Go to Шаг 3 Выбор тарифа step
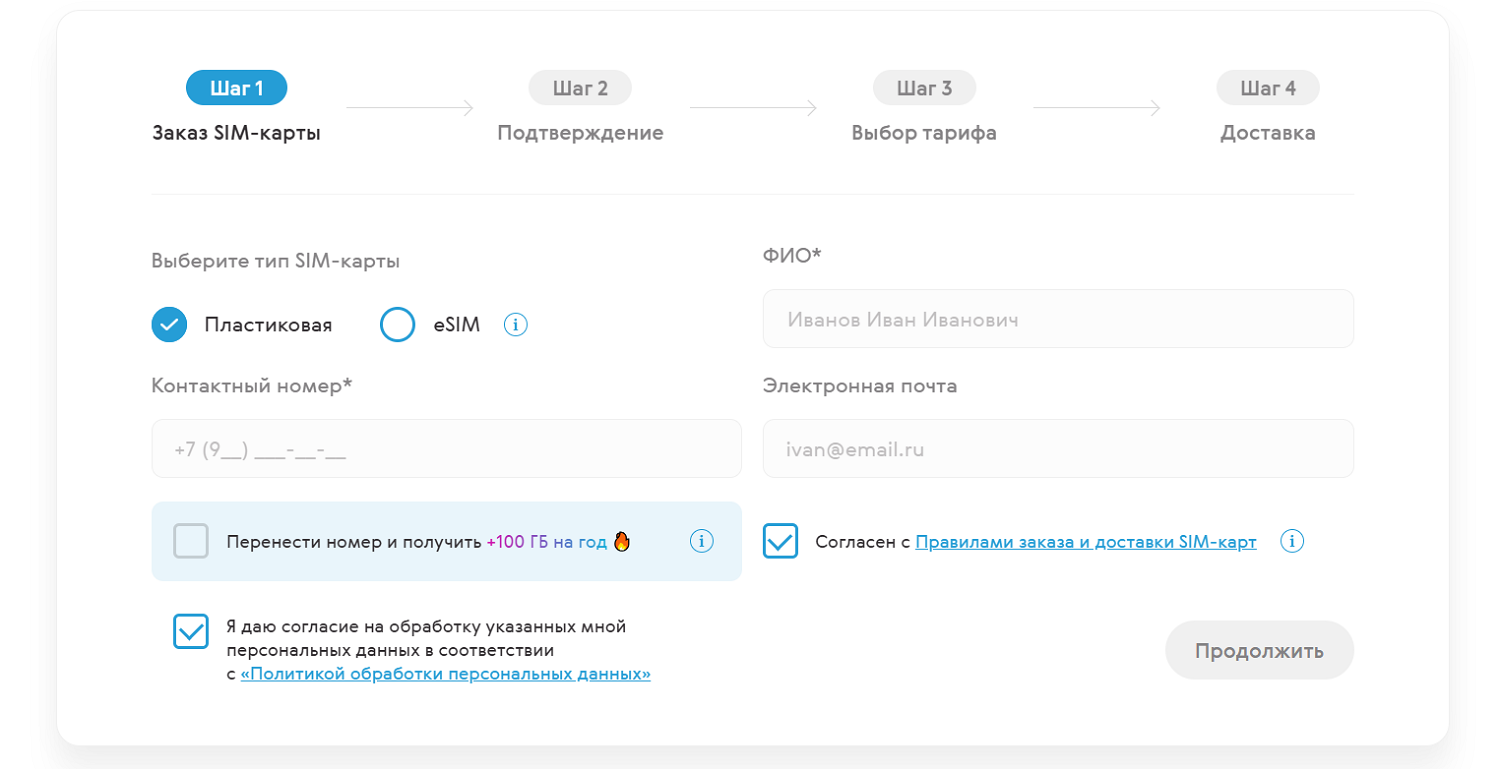Image resolution: width=1500 pixels, height=769 pixels. 924,88
